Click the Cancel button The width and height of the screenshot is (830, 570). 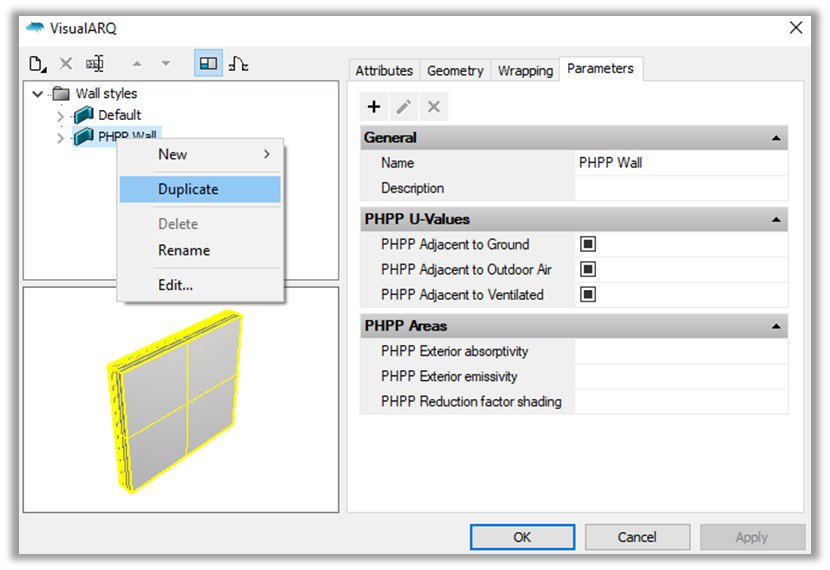point(637,537)
